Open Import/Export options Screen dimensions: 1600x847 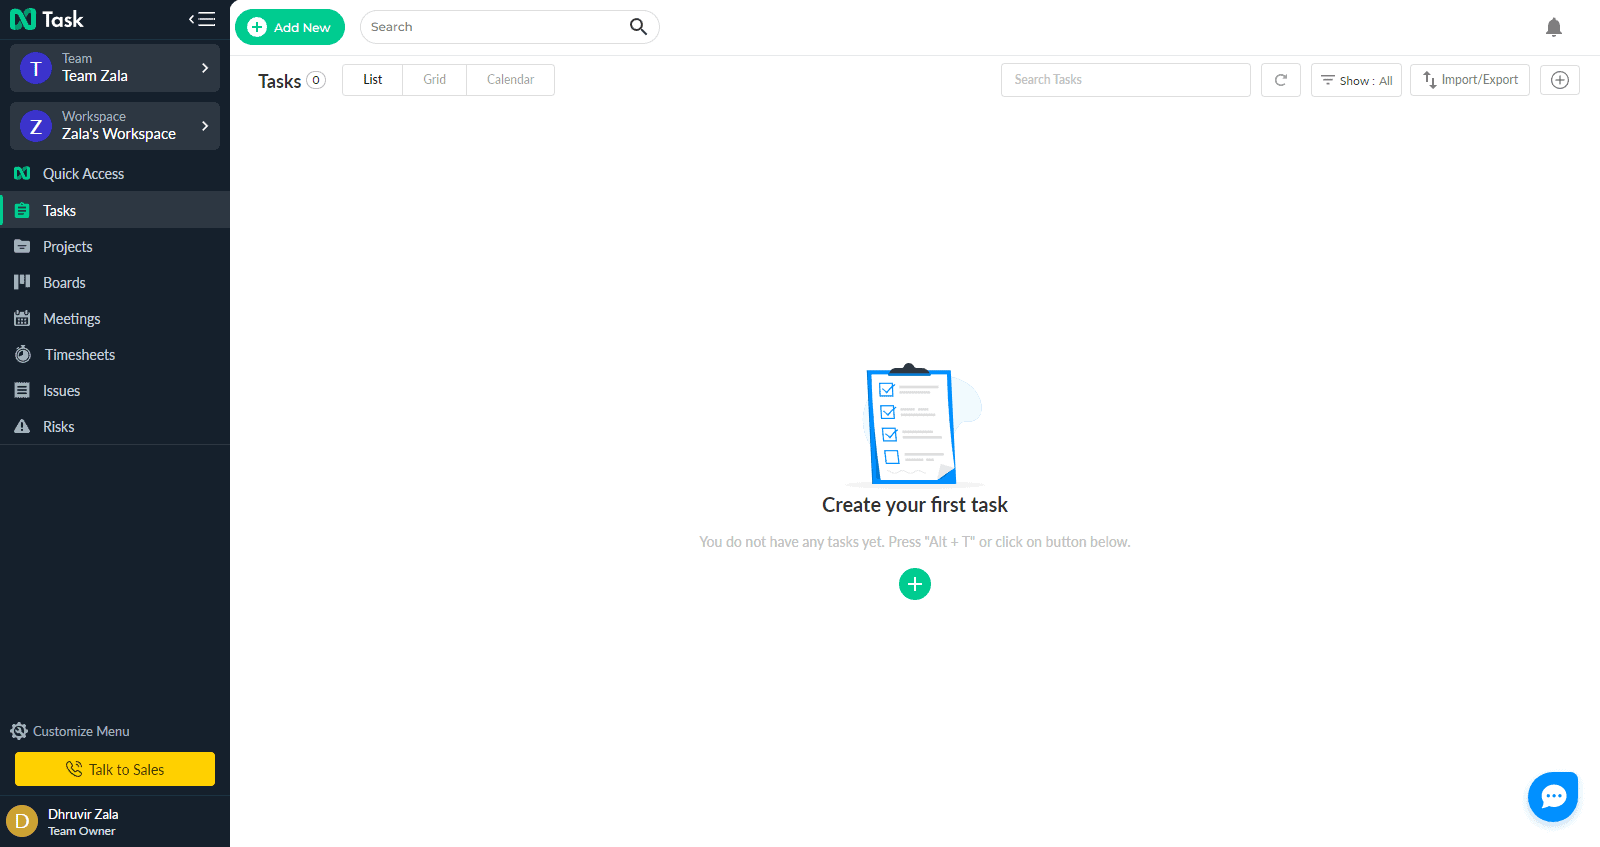(1470, 80)
